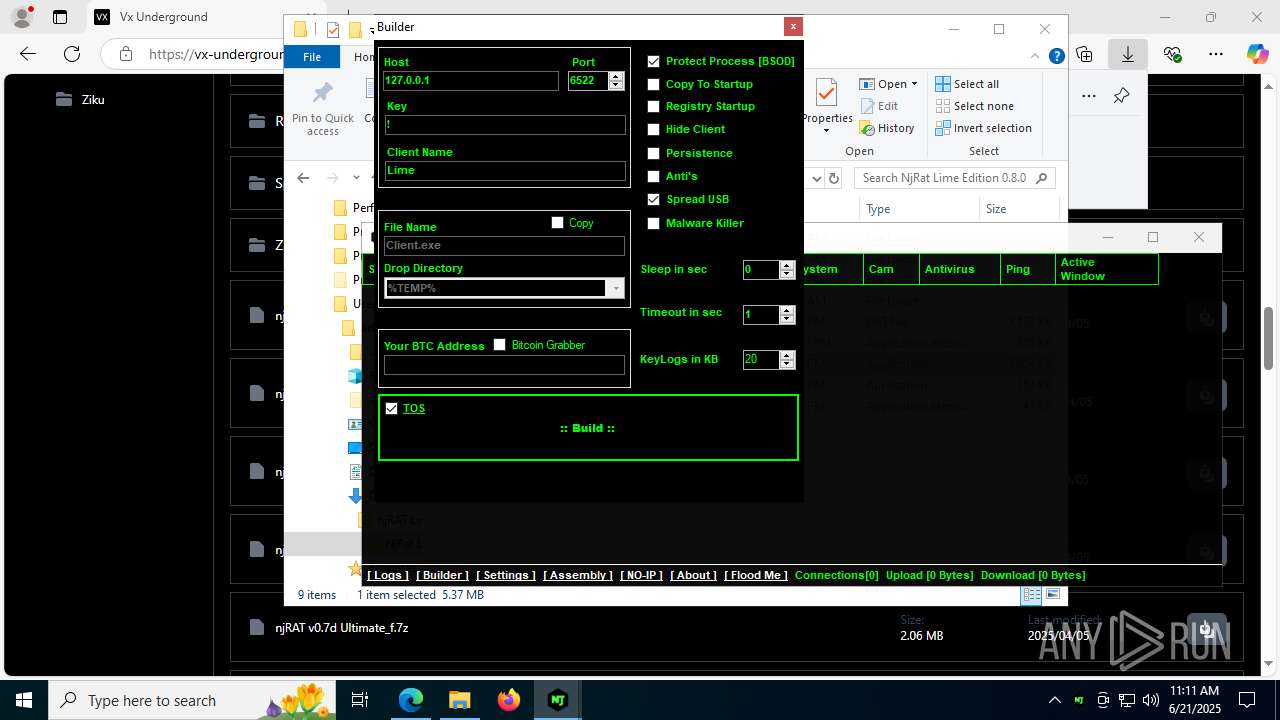Viewport: 1280px width, 720px height.
Task: Expand the Open dropdown in Explorer ribbon
Action: (914, 84)
